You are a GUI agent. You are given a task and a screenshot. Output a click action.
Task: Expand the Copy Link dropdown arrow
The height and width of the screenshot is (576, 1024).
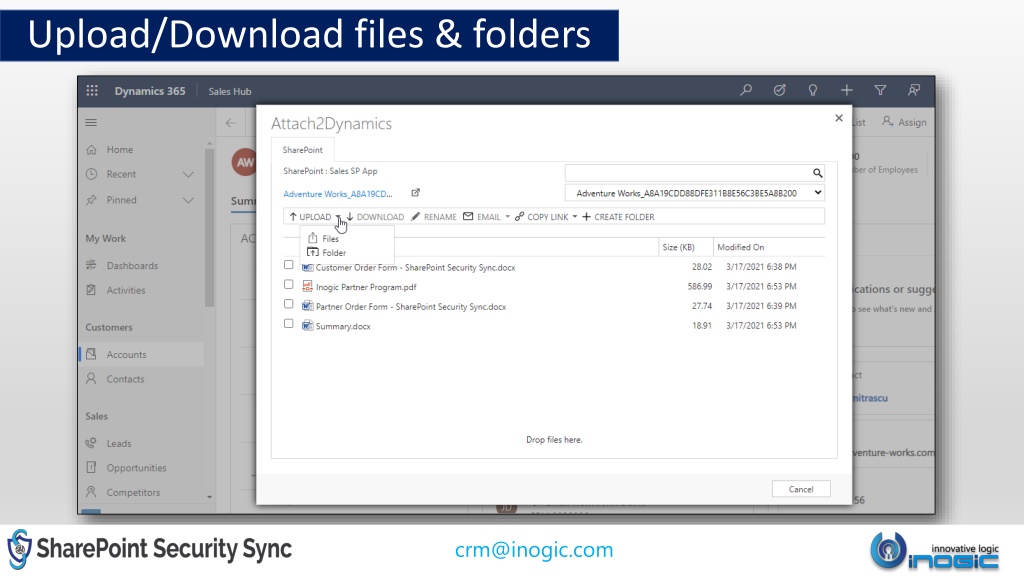[575, 217]
